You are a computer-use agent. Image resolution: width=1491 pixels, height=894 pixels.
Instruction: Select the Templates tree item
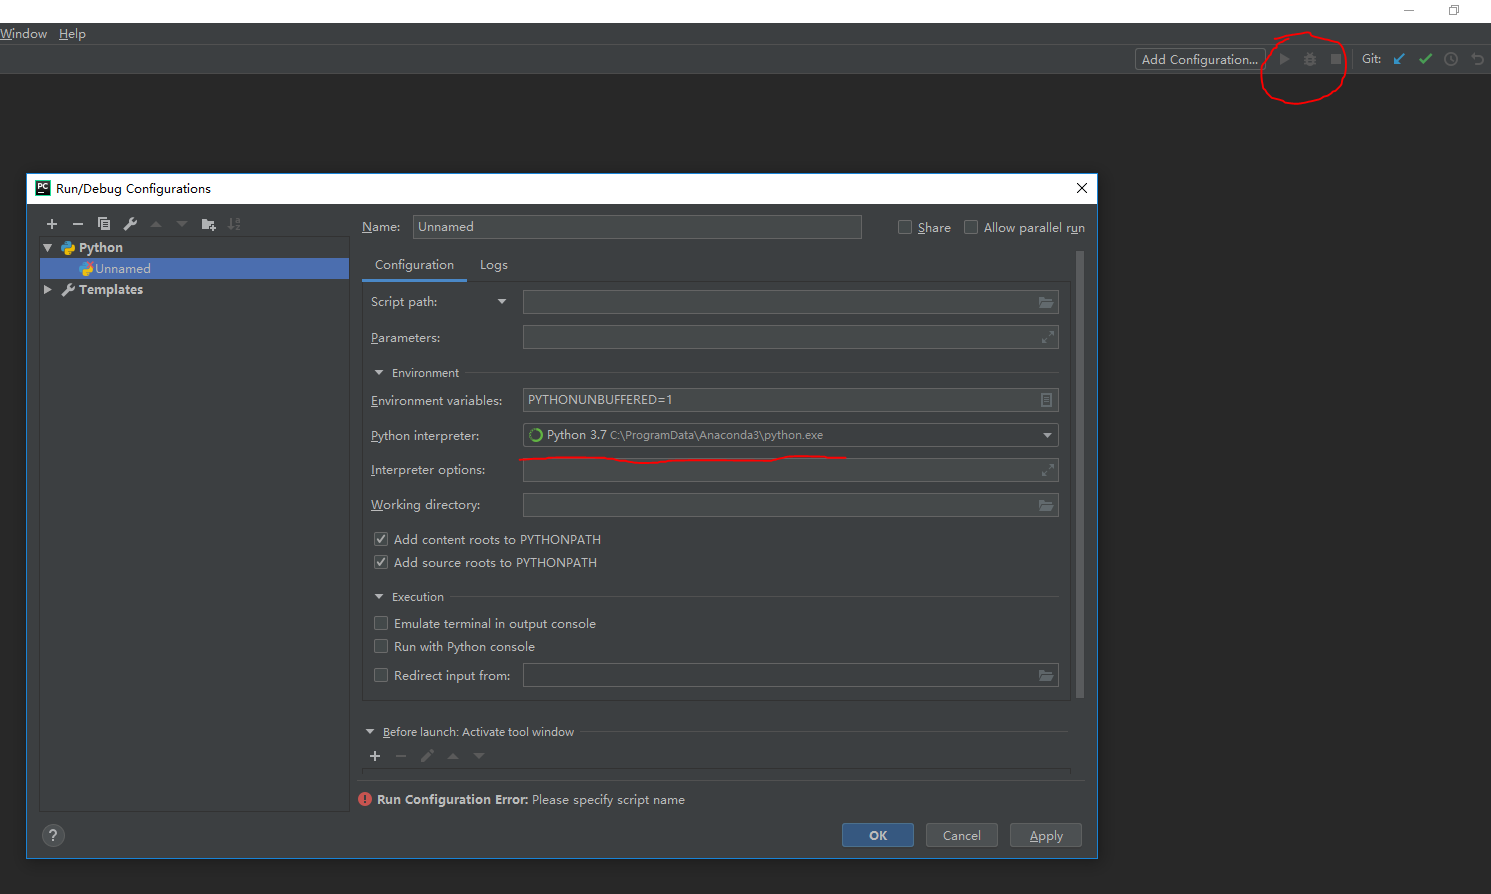pyautogui.click(x=111, y=290)
